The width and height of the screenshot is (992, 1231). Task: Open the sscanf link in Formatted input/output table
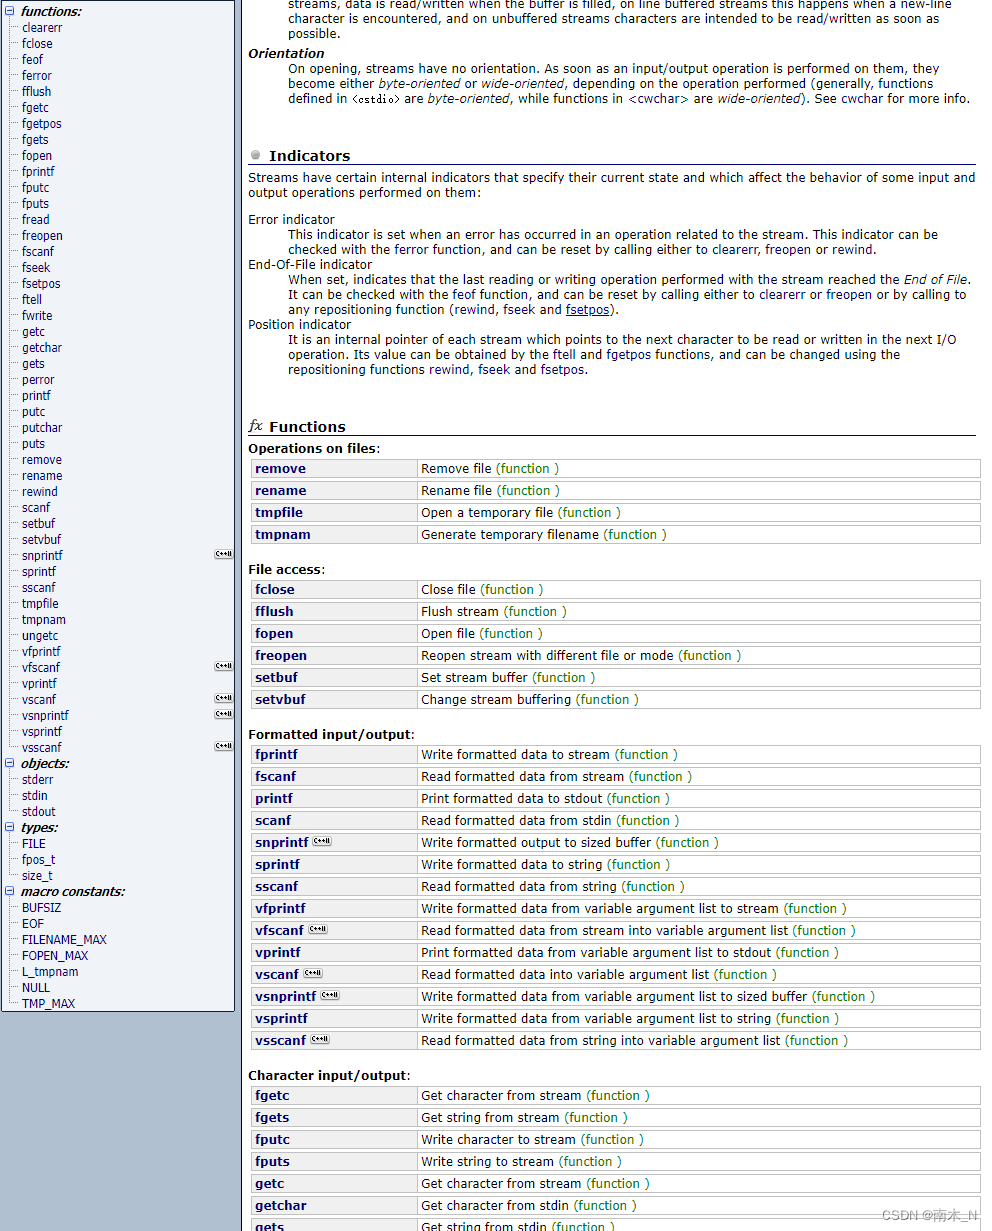coord(276,887)
